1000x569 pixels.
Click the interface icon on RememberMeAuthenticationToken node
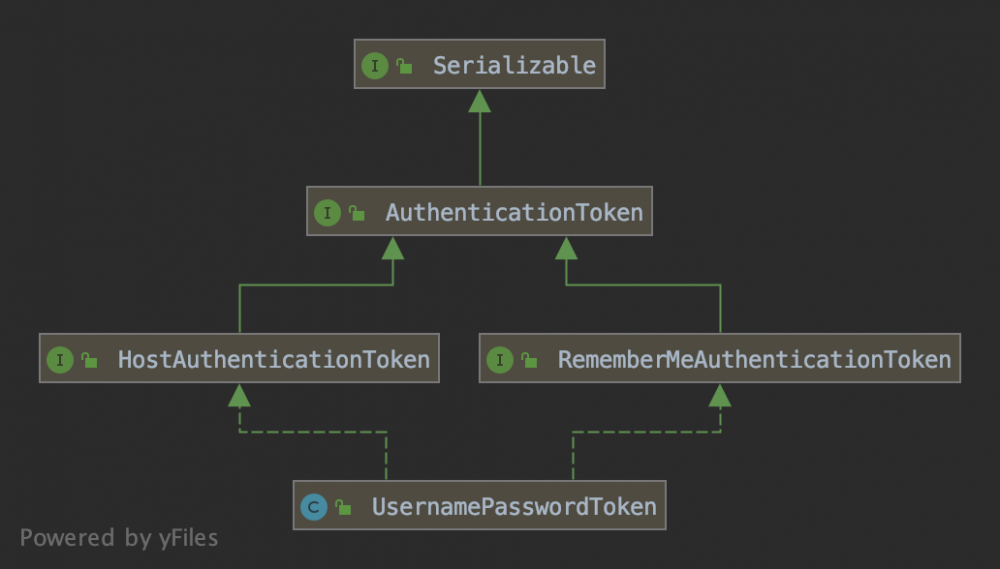(x=500, y=360)
